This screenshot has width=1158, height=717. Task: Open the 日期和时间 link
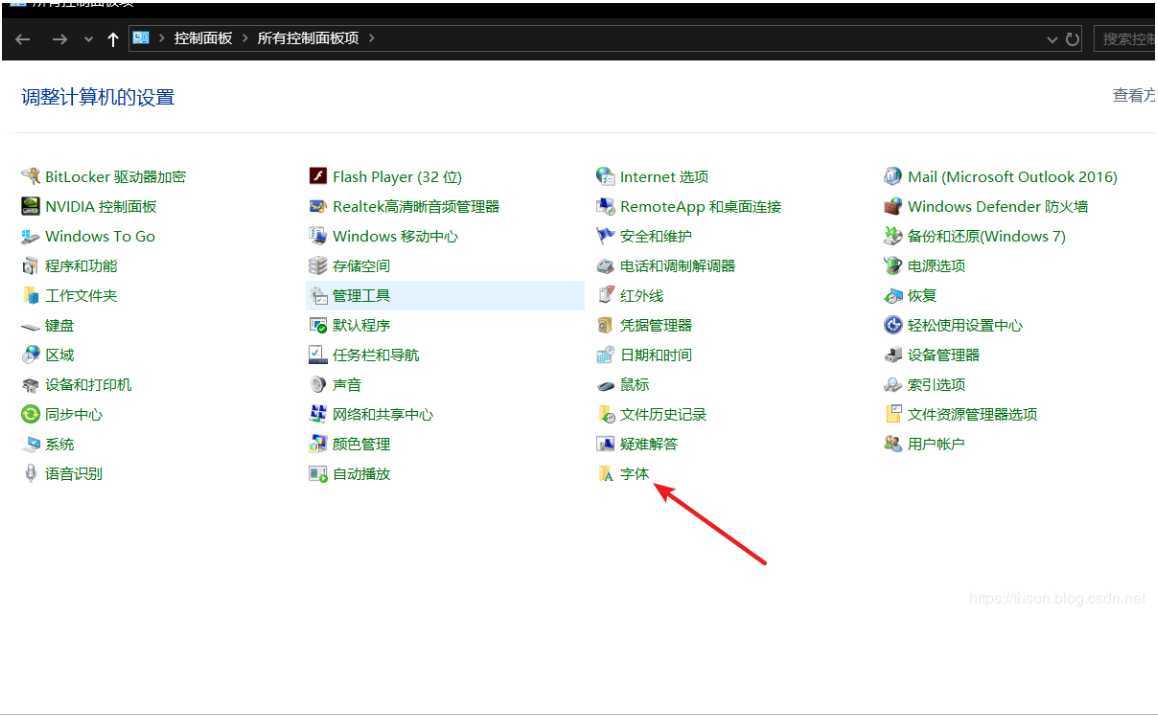[x=656, y=355]
